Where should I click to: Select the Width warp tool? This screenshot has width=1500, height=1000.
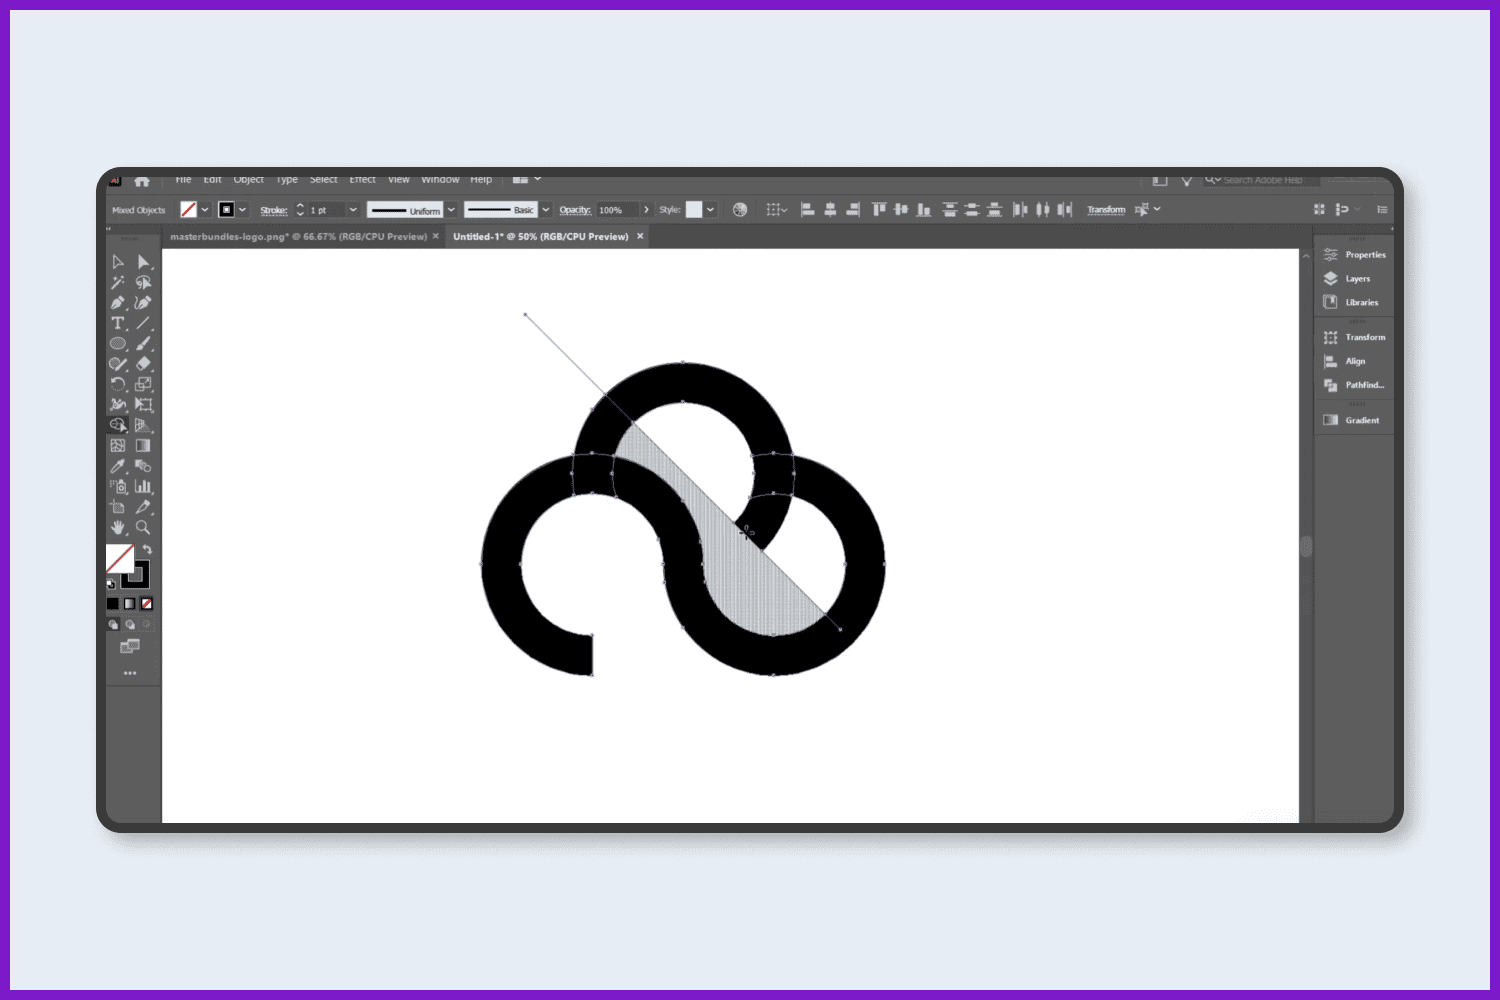(x=118, y=405)
